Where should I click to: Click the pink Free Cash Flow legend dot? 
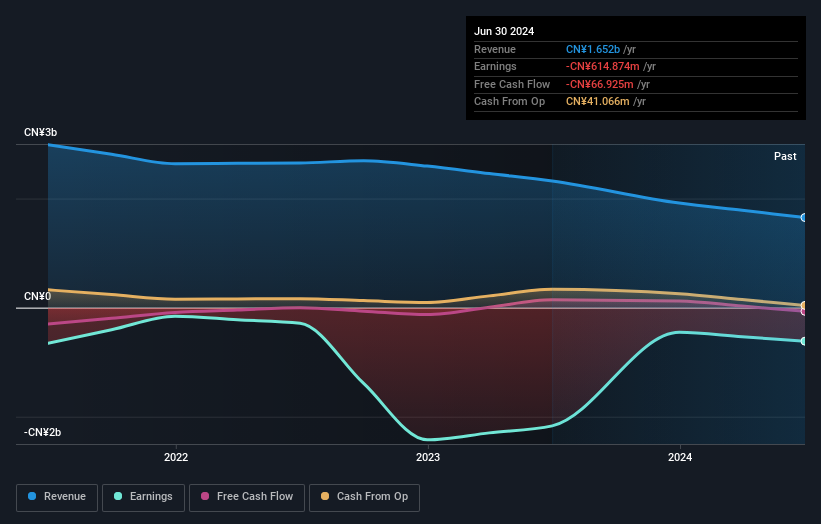click(205, 496)
